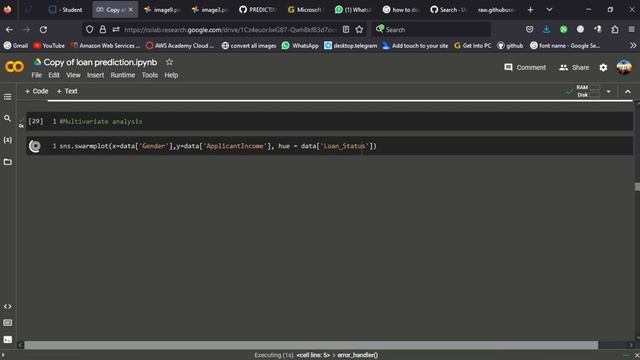Toggle reader view icon in address bar

[346, 29]
